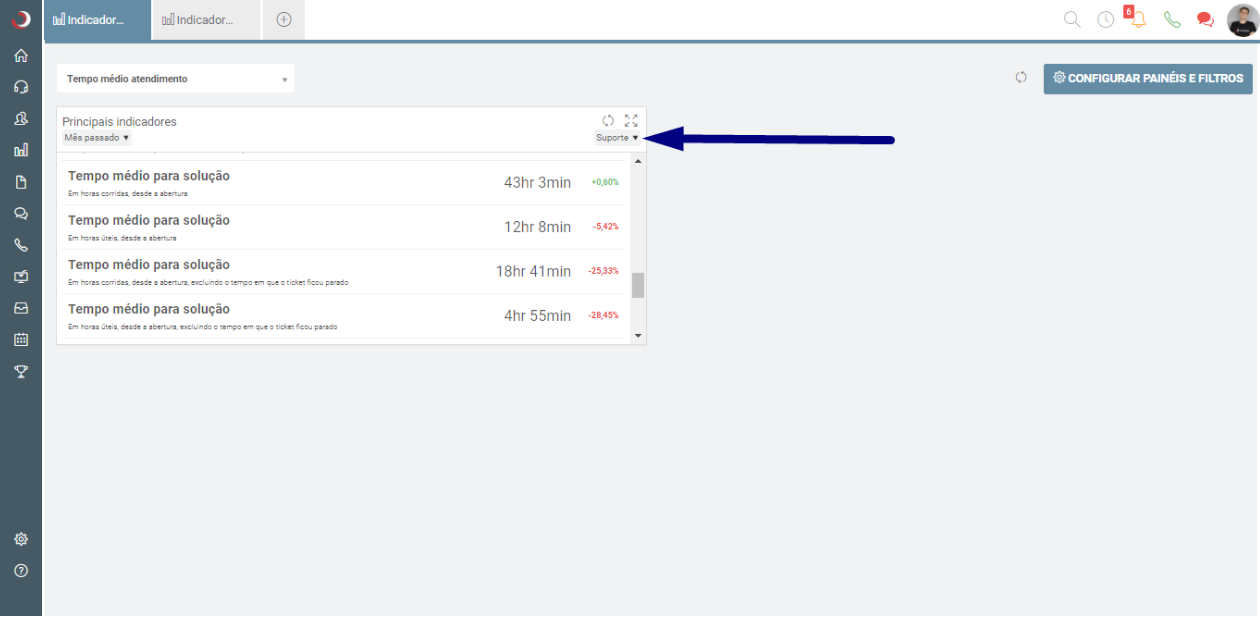Viewport: 1260px width, 617px height.
Task: Open the headset support icon in sidebar
Action: click(21, 87)
